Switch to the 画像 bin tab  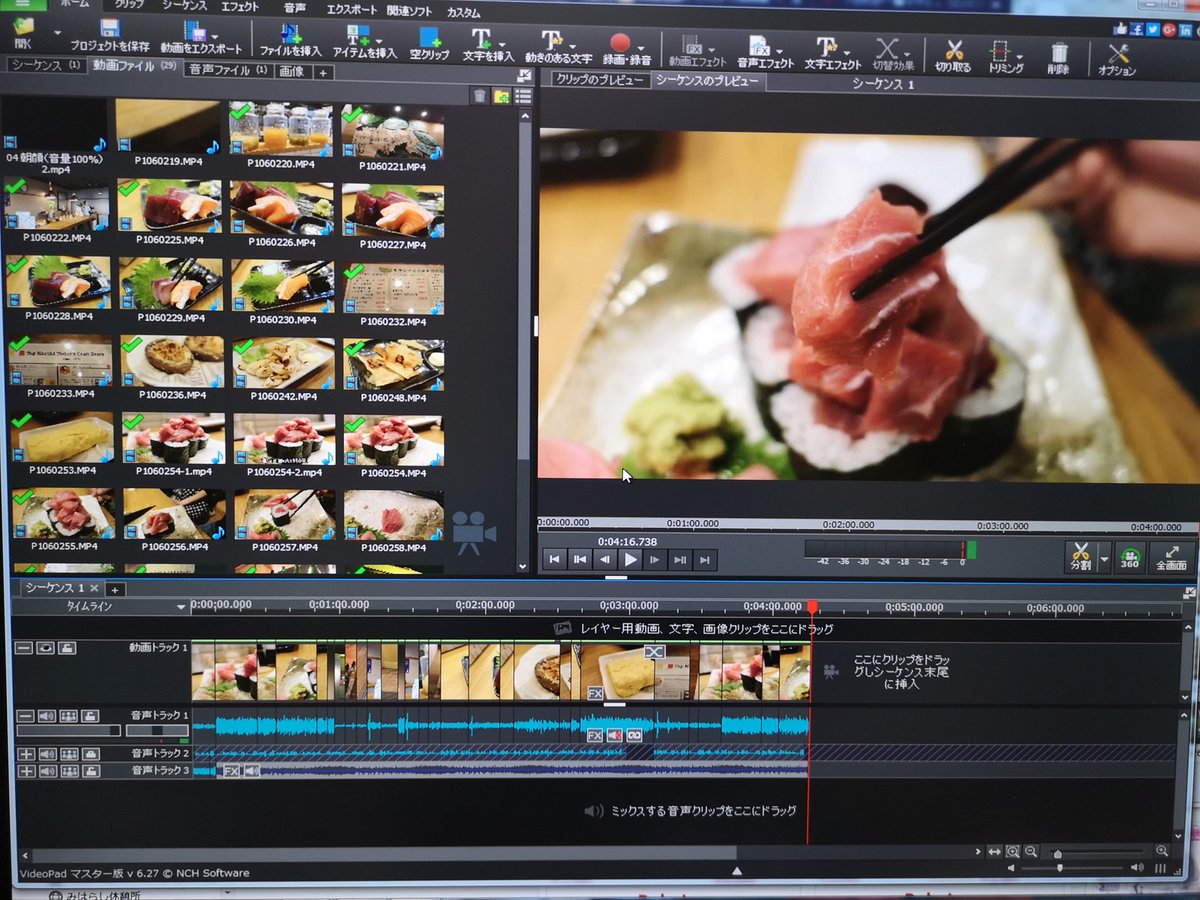coord(291,71)
